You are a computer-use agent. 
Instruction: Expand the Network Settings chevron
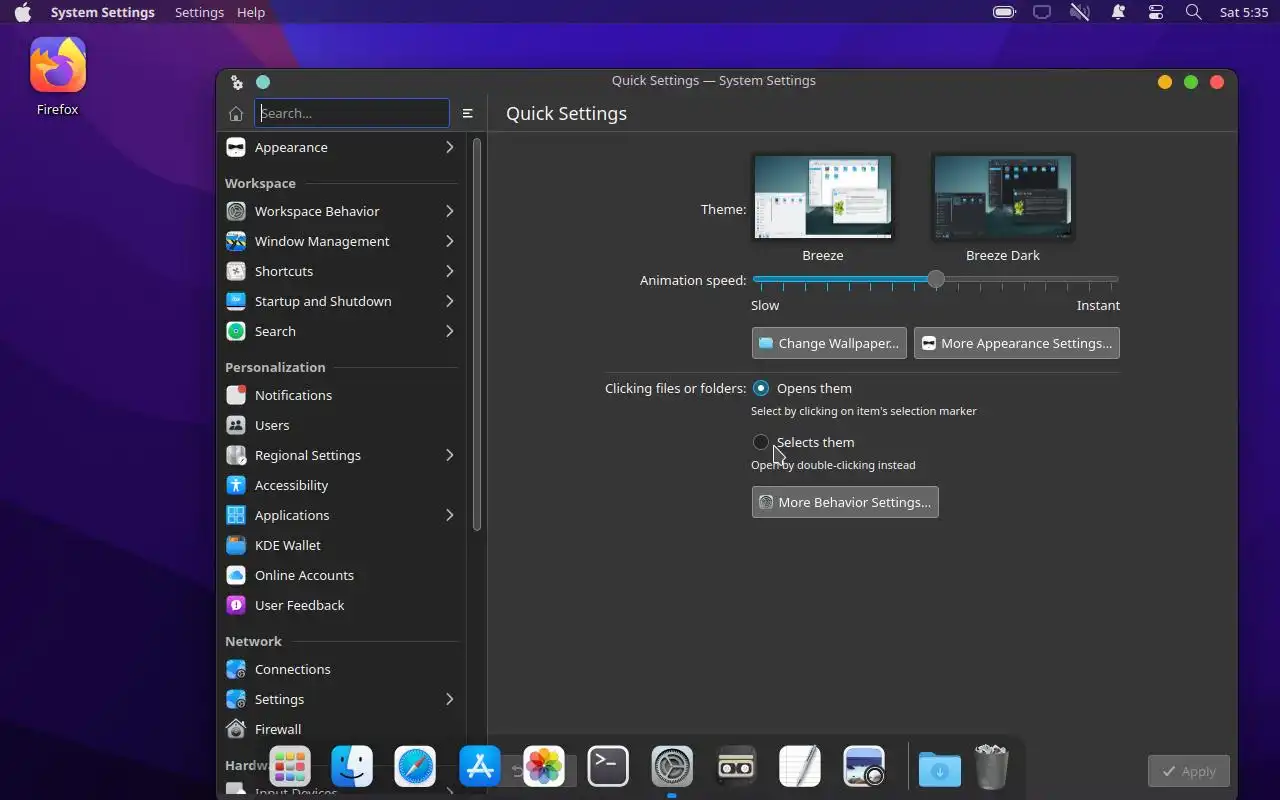tap(450, 699)
